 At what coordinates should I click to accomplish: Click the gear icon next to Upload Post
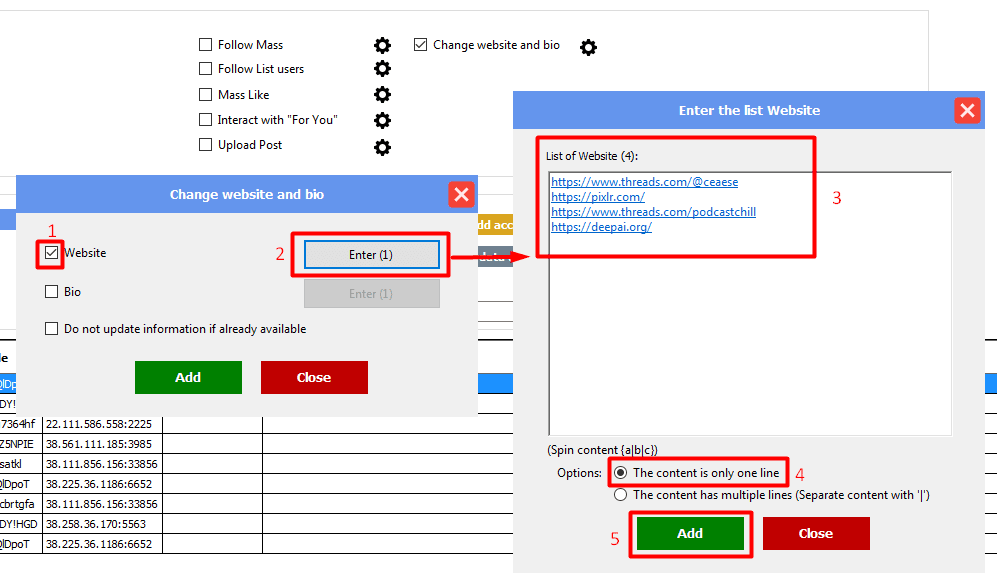(382, 147)
